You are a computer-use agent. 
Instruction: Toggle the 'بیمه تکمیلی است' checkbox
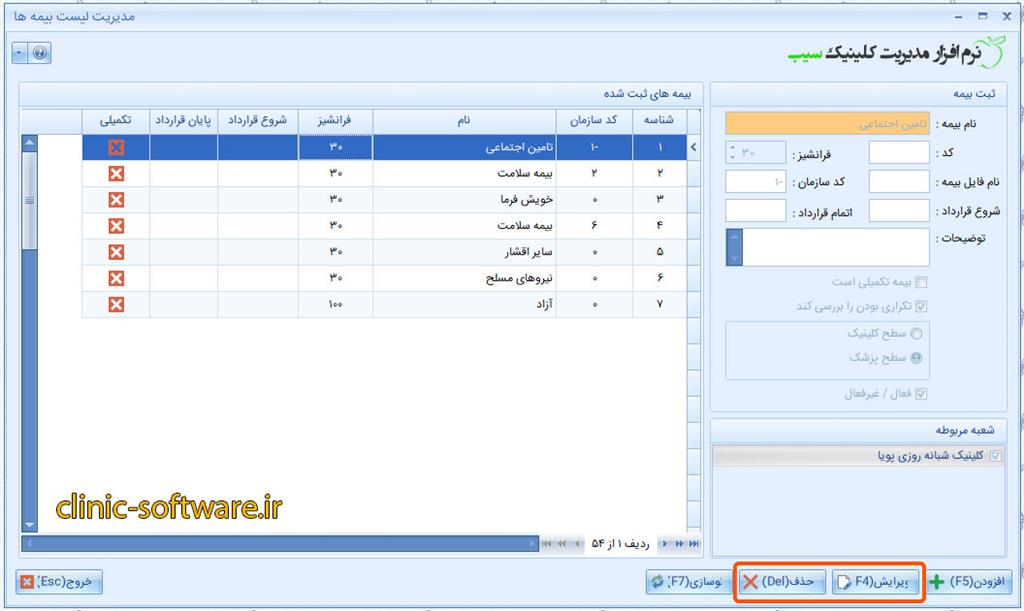tap(921, 283)
